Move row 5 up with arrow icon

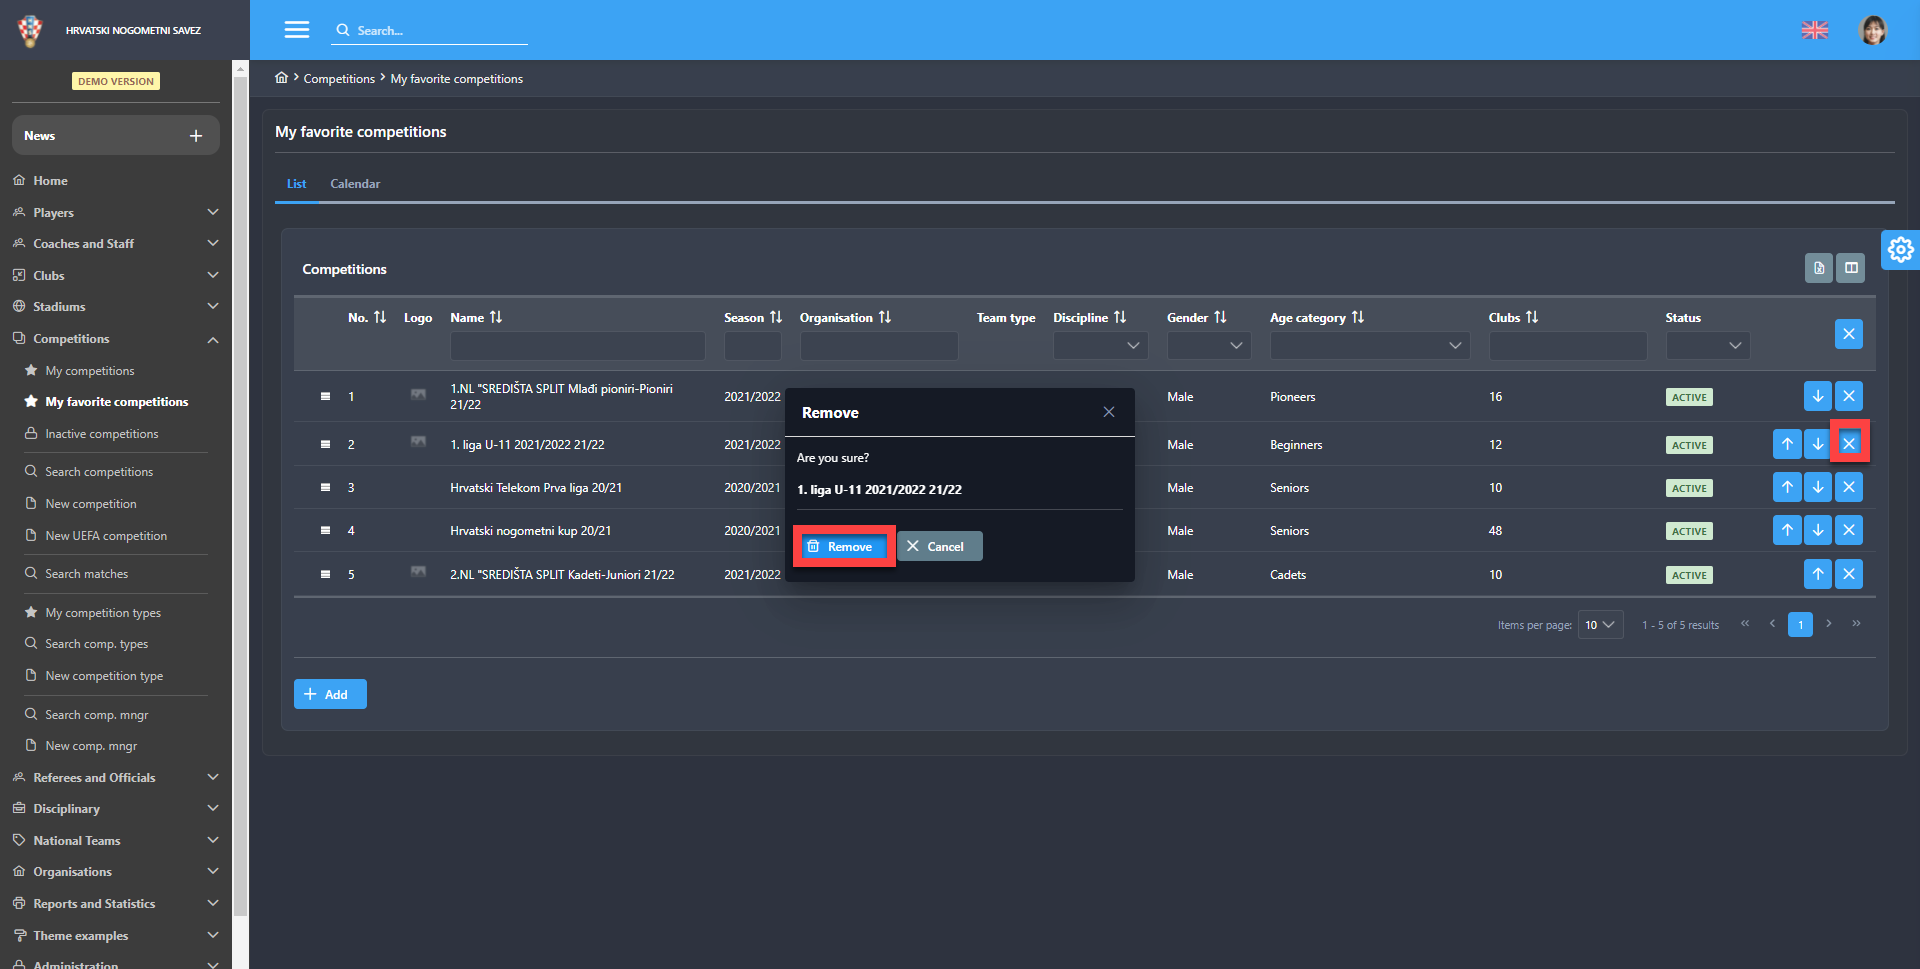(1817, 574)
